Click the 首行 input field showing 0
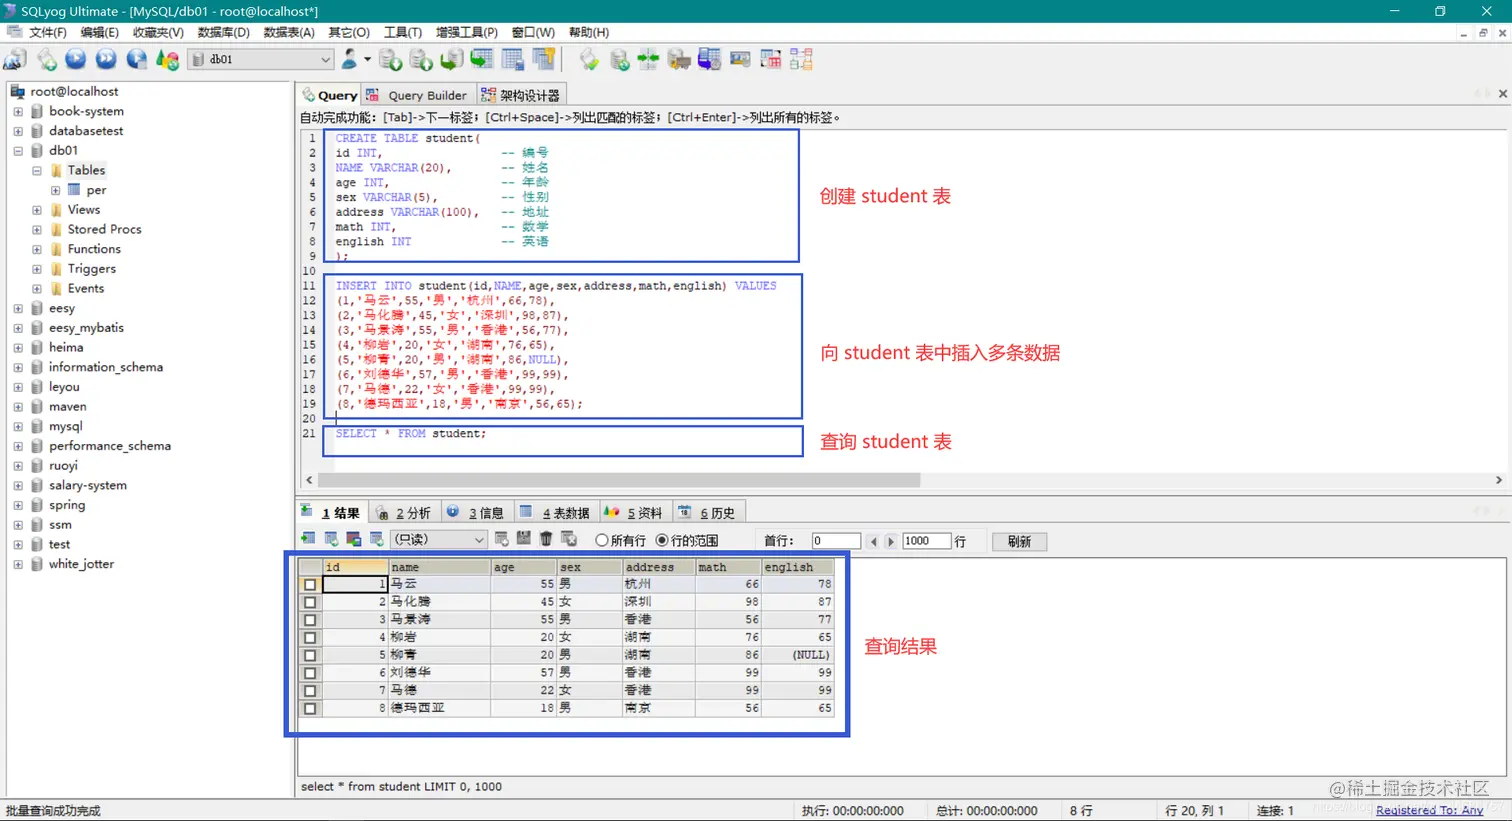This screenshot has height=821, width=1512. coord(836,541)
